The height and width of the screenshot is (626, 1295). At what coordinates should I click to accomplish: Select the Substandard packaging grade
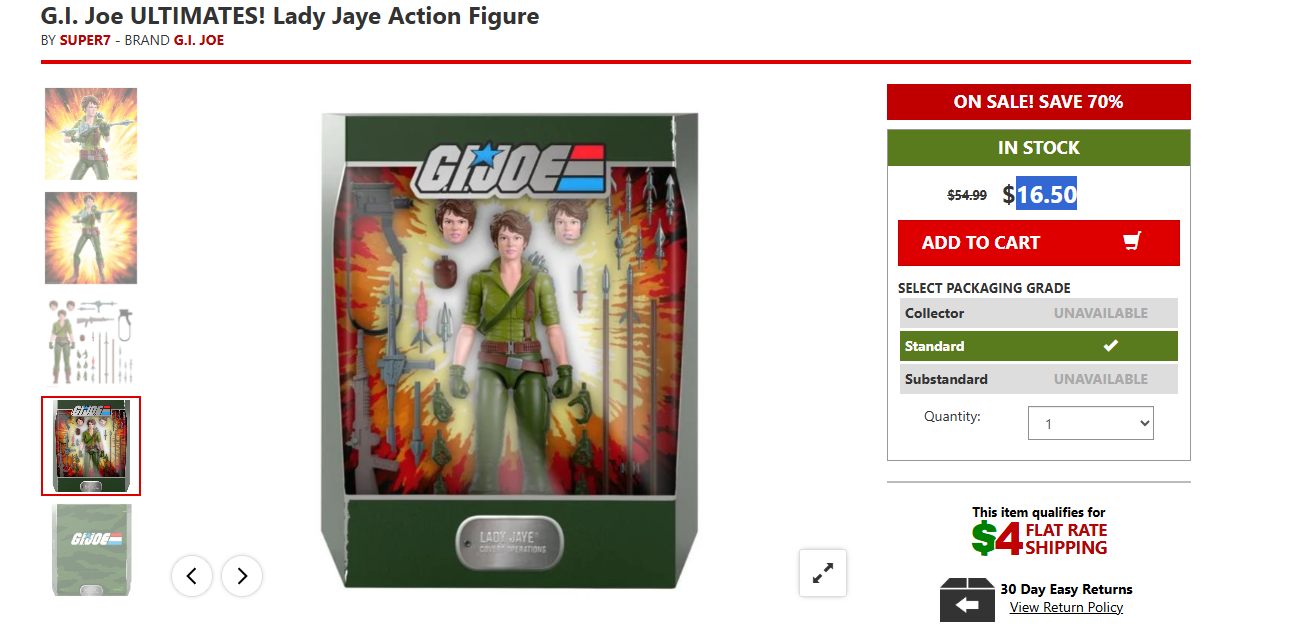(1038, 379)
